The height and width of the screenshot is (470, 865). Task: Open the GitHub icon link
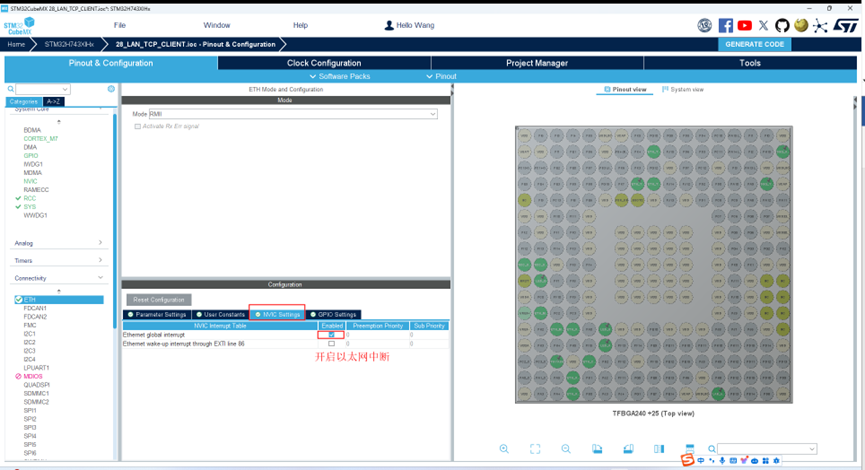(782, 25)
